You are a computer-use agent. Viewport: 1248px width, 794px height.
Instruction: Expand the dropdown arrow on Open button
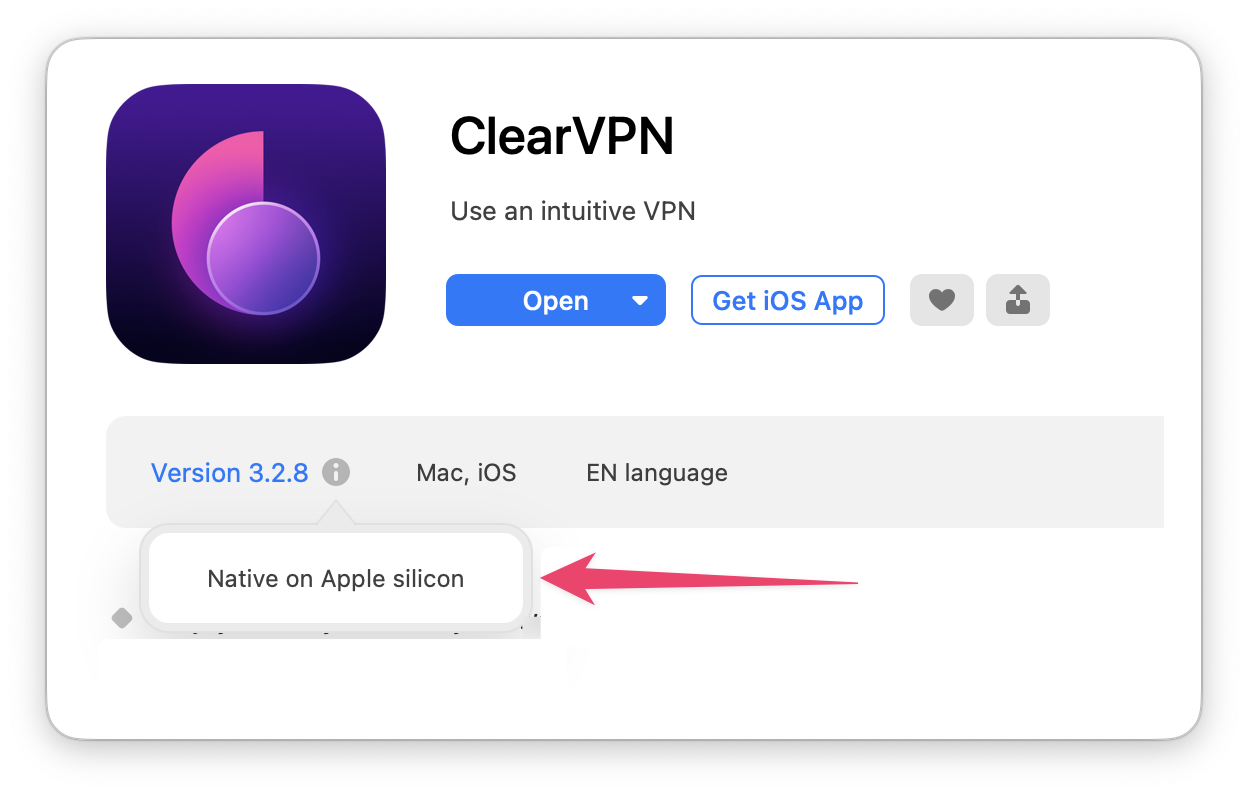coord(640,300)
